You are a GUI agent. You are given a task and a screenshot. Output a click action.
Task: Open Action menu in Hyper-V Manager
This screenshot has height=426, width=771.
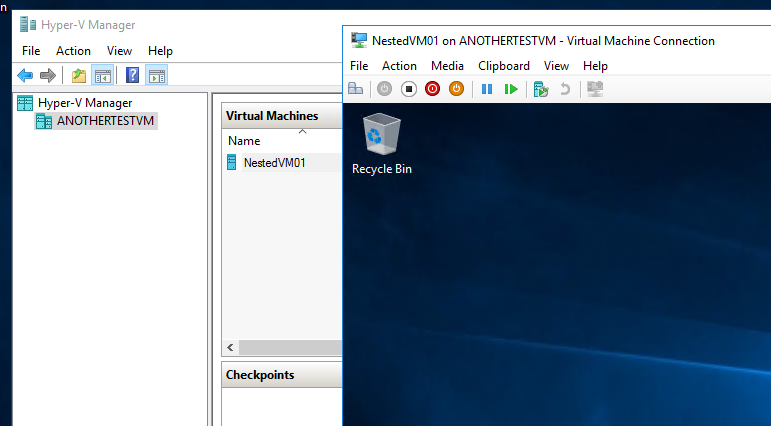[73, 51]
